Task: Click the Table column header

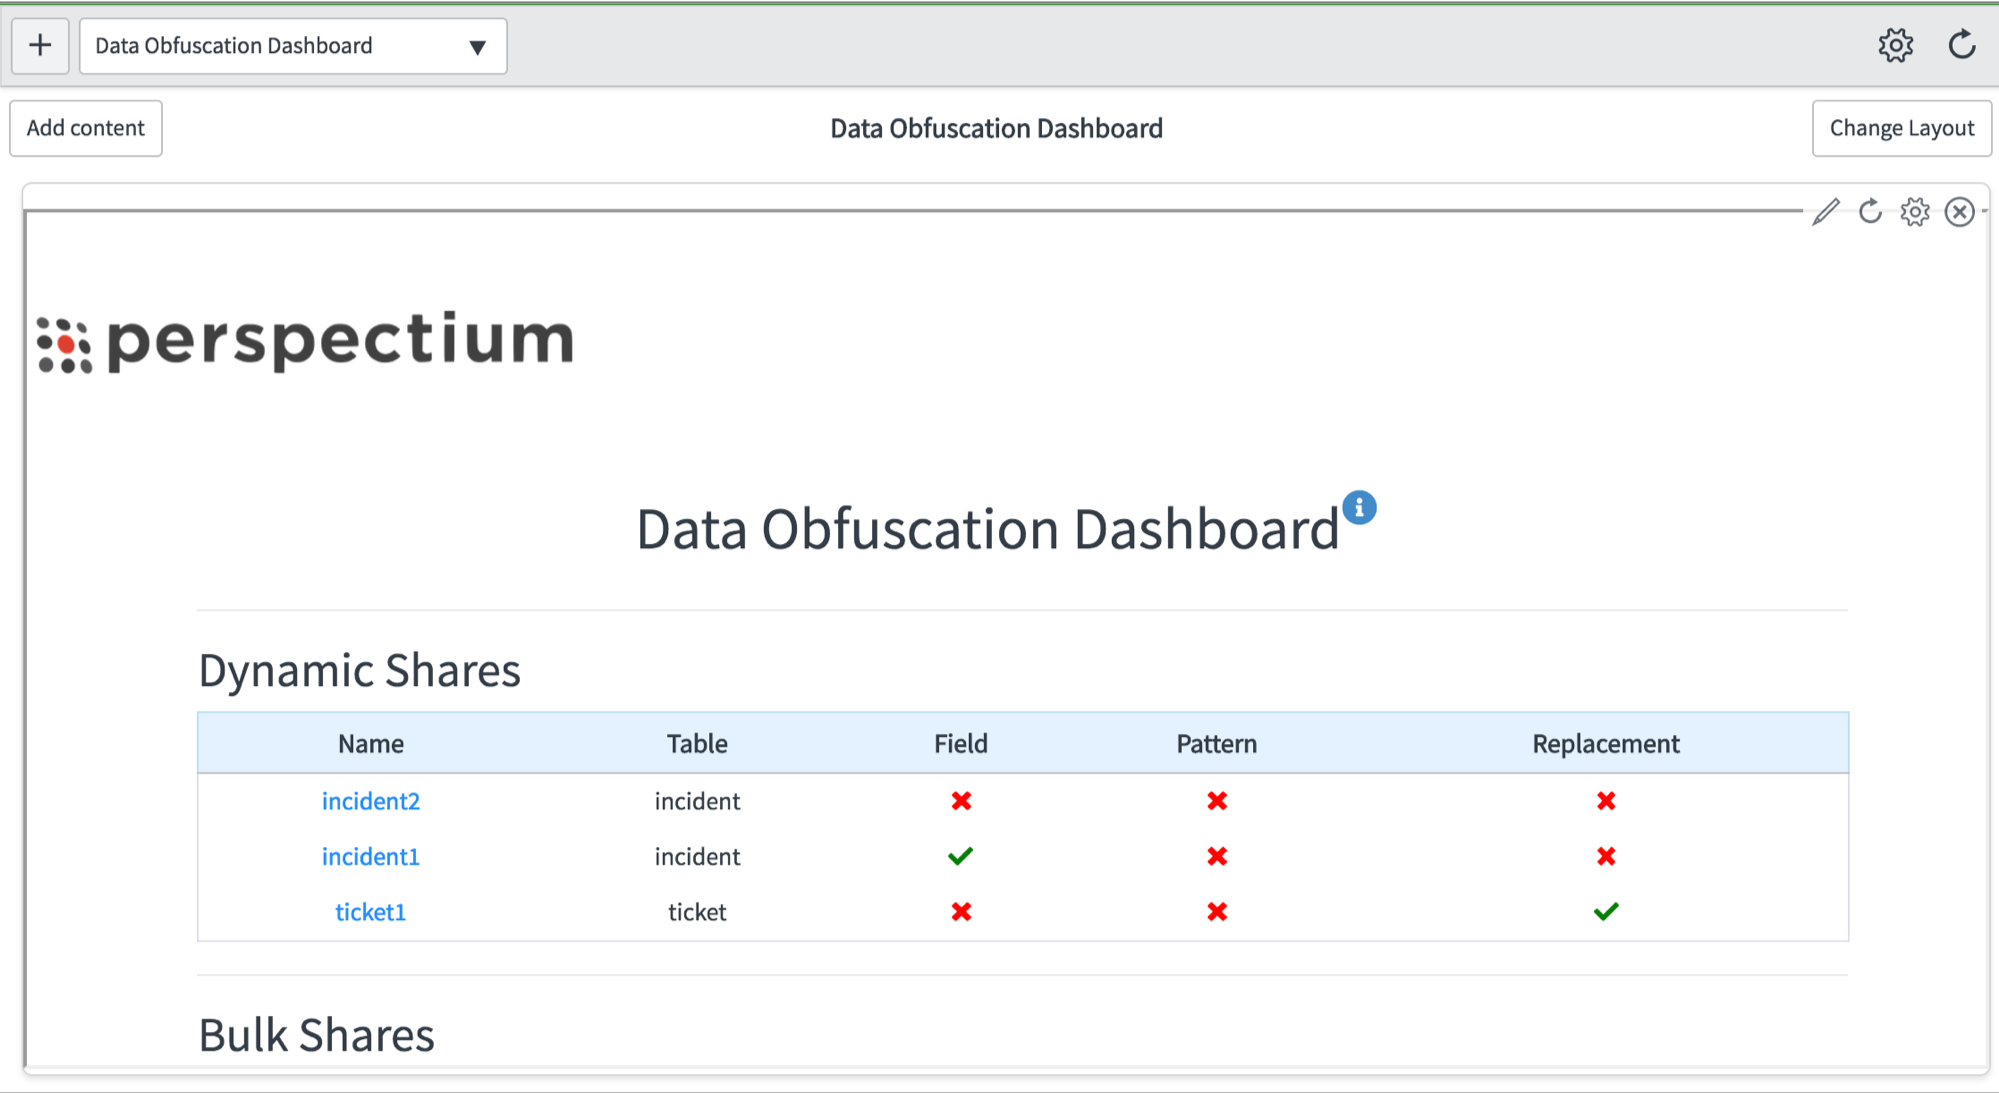Action: (697, 744)
